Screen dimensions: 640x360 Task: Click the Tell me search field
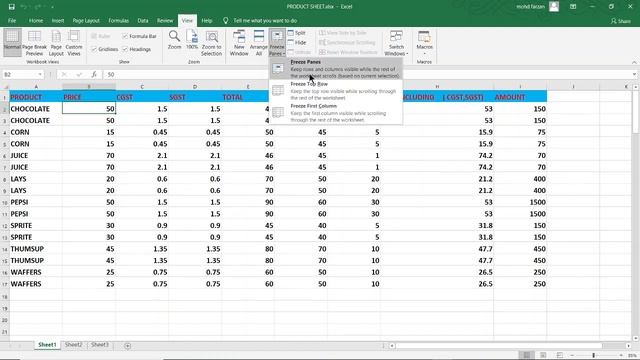click(265, 20)
